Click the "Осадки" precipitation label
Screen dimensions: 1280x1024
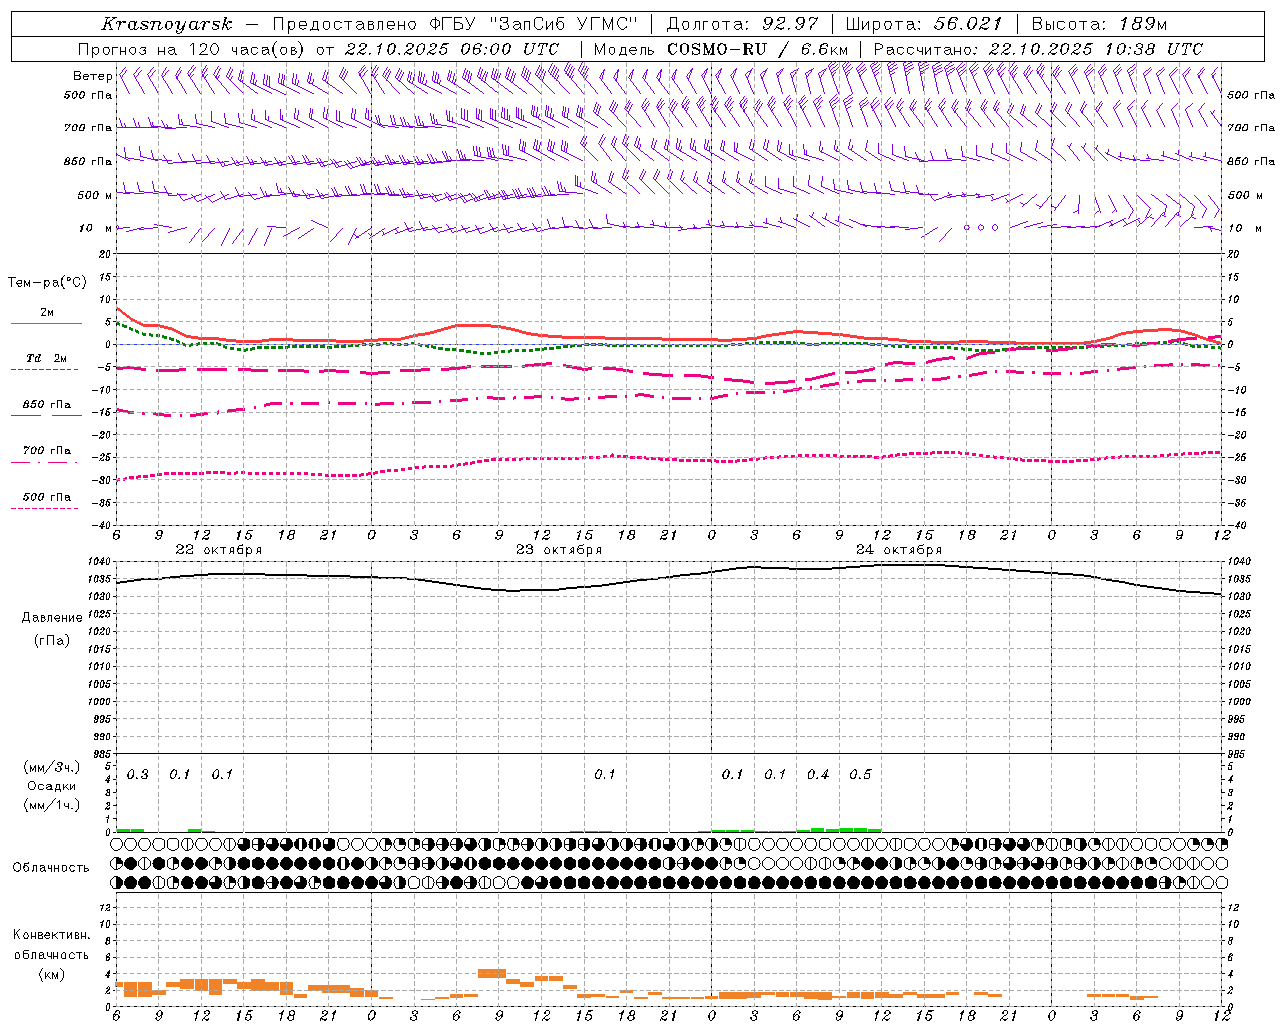(52, 786)
